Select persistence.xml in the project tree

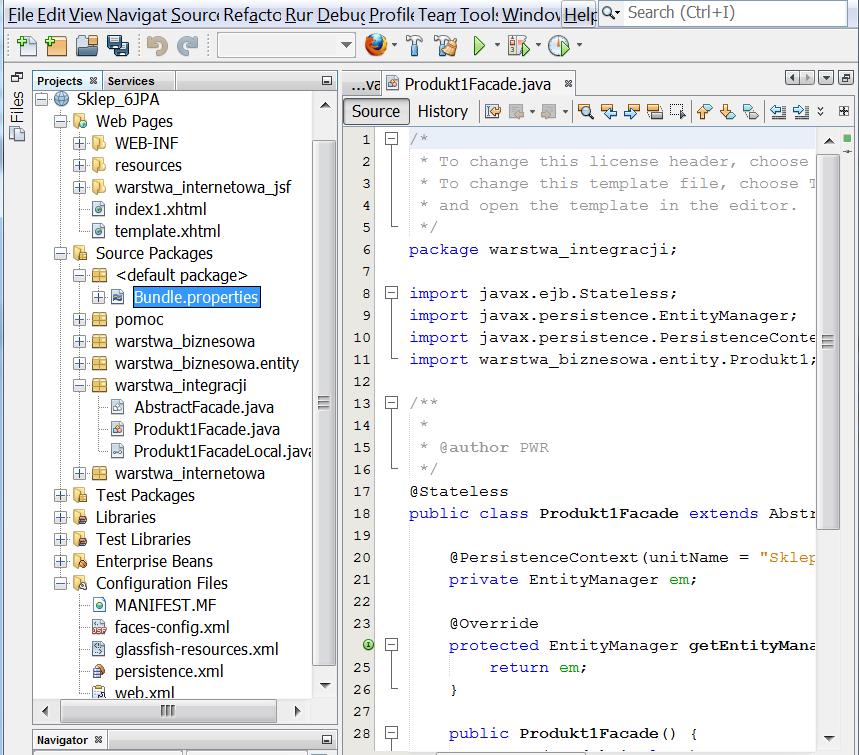tap(169, 671)
